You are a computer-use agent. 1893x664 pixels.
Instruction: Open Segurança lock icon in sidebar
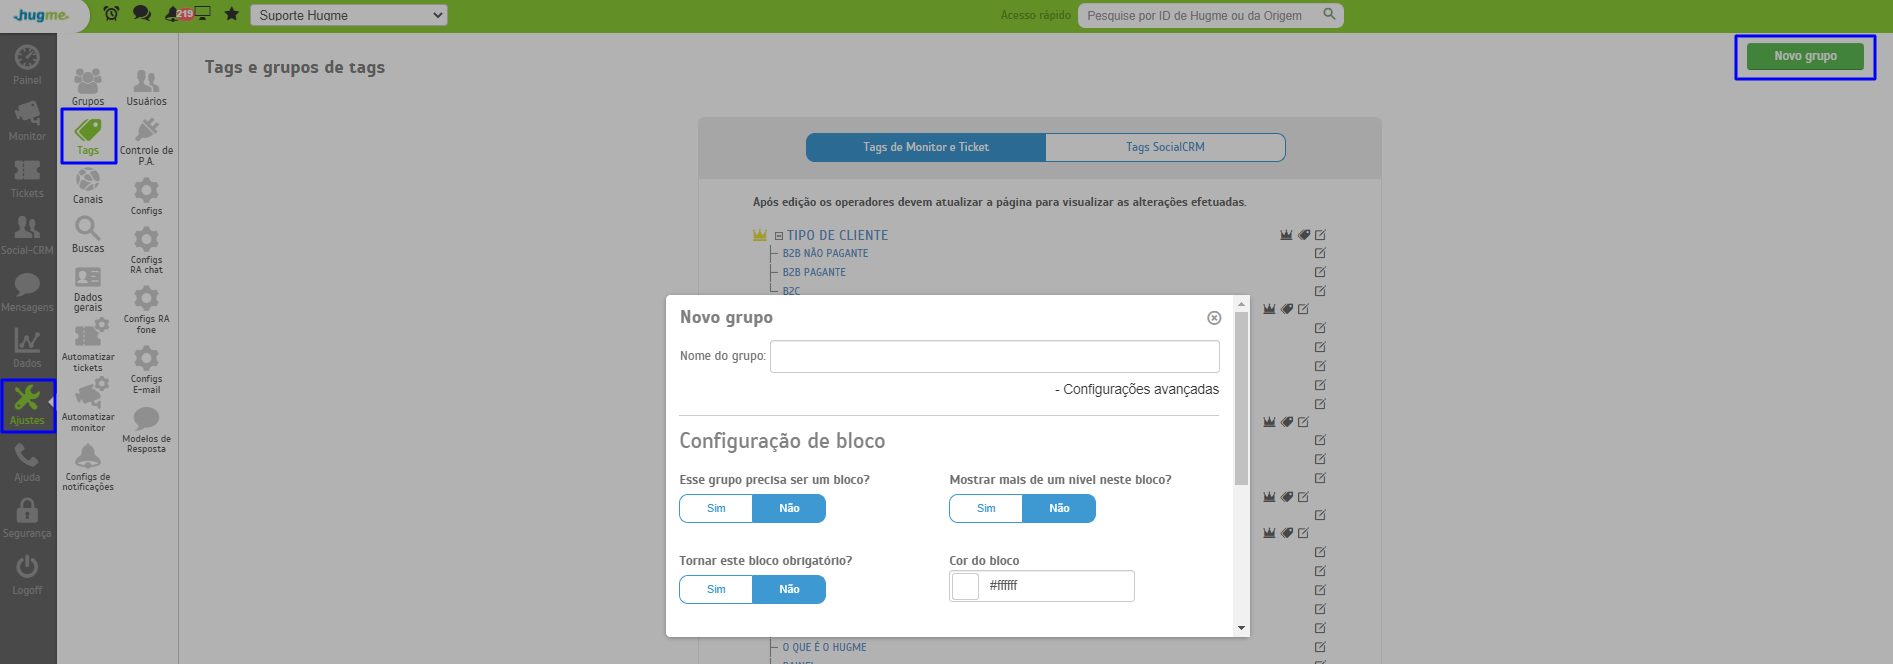27,519
